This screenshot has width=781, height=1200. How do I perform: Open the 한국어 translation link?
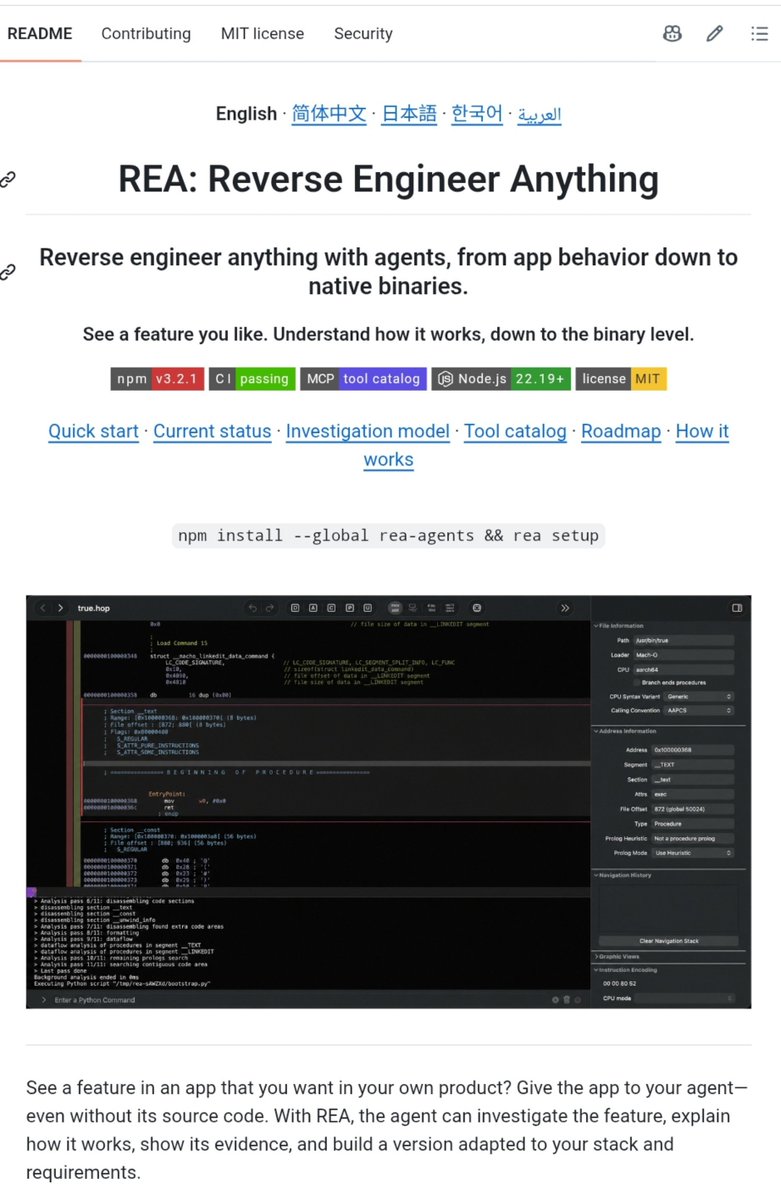pos(477,114)
